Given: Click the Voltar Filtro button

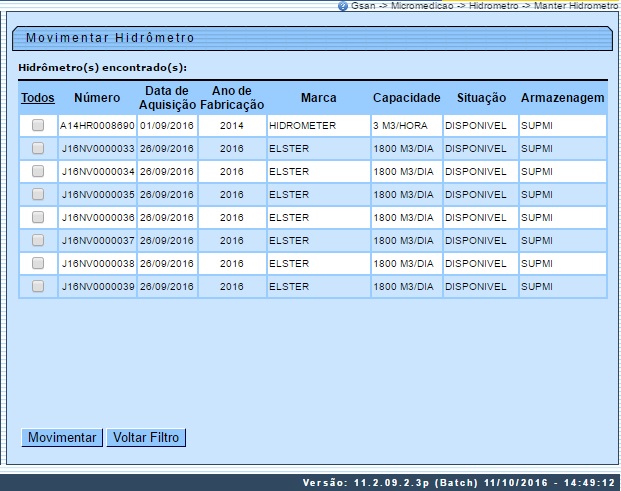Looking at the screenshot, I should (147, 438).
